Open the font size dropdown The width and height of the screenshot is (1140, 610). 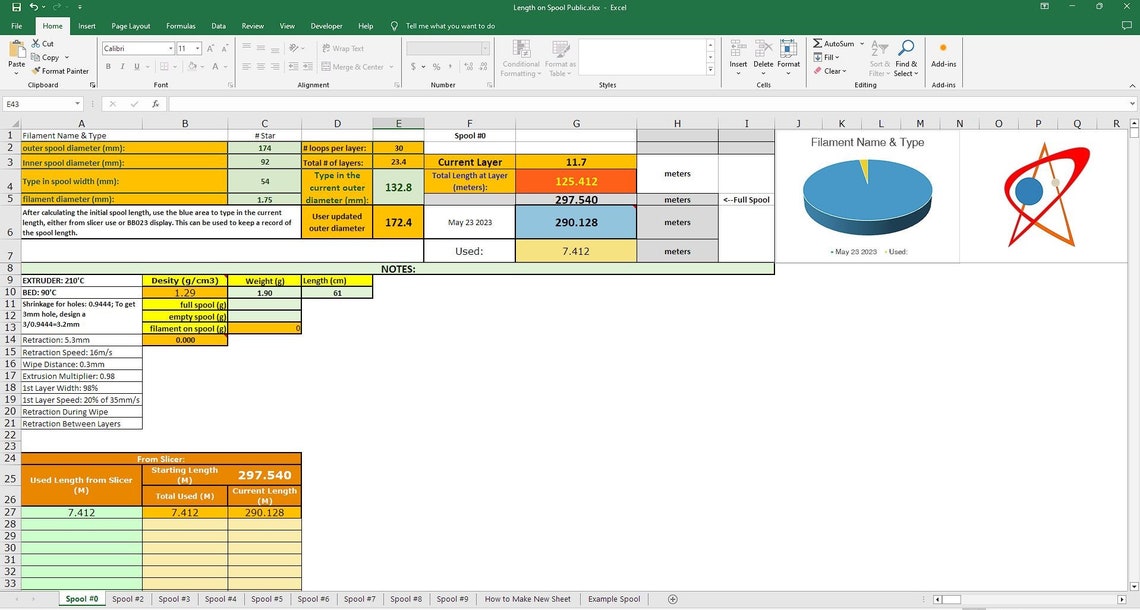(197, 48)
